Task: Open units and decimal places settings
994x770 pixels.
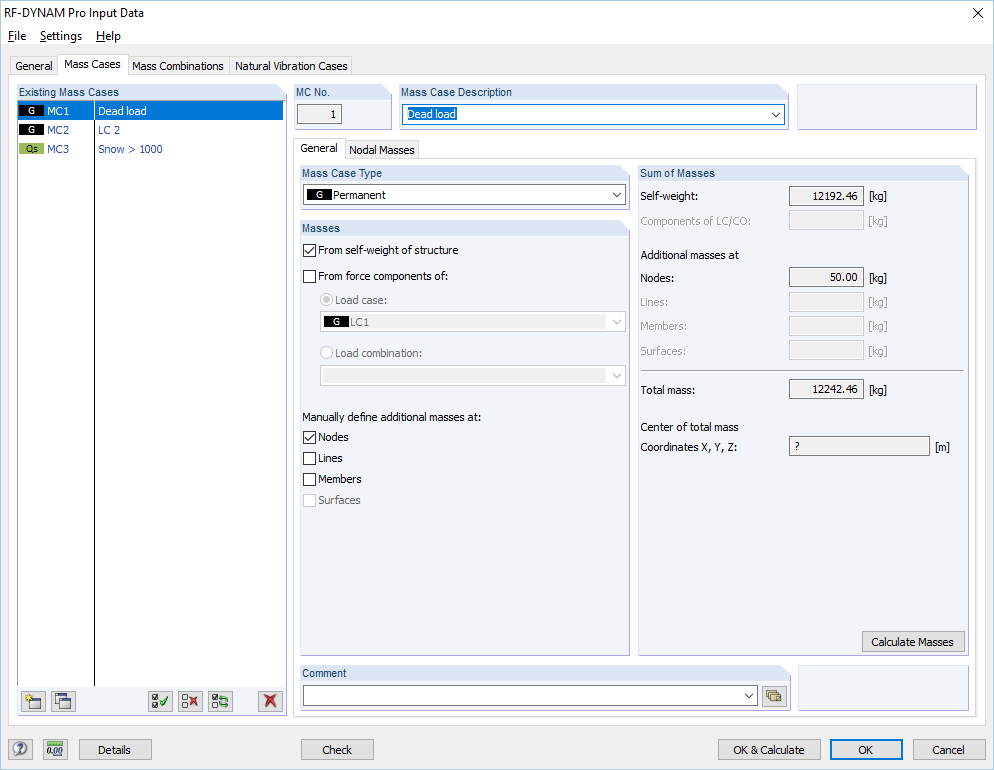Action: tap(55, 749)
